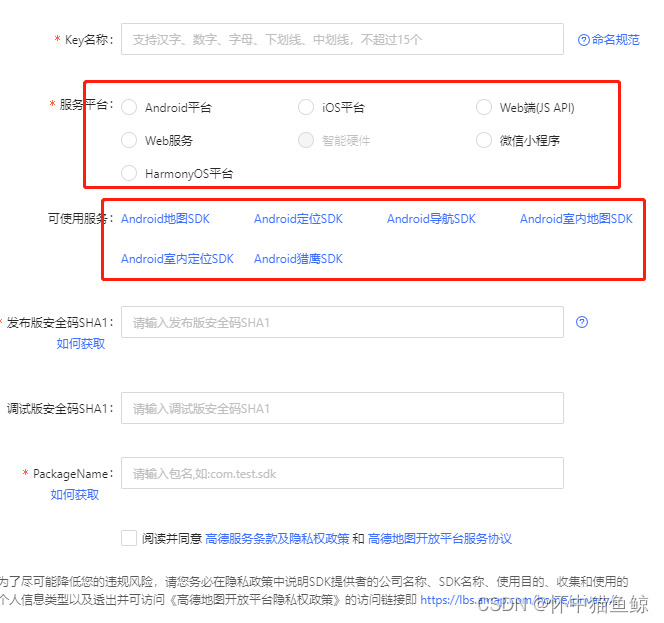Viewport: 664px width, 623px height.
Task: Open the Android导航SDK link
Action: click(x=431, y=219)
